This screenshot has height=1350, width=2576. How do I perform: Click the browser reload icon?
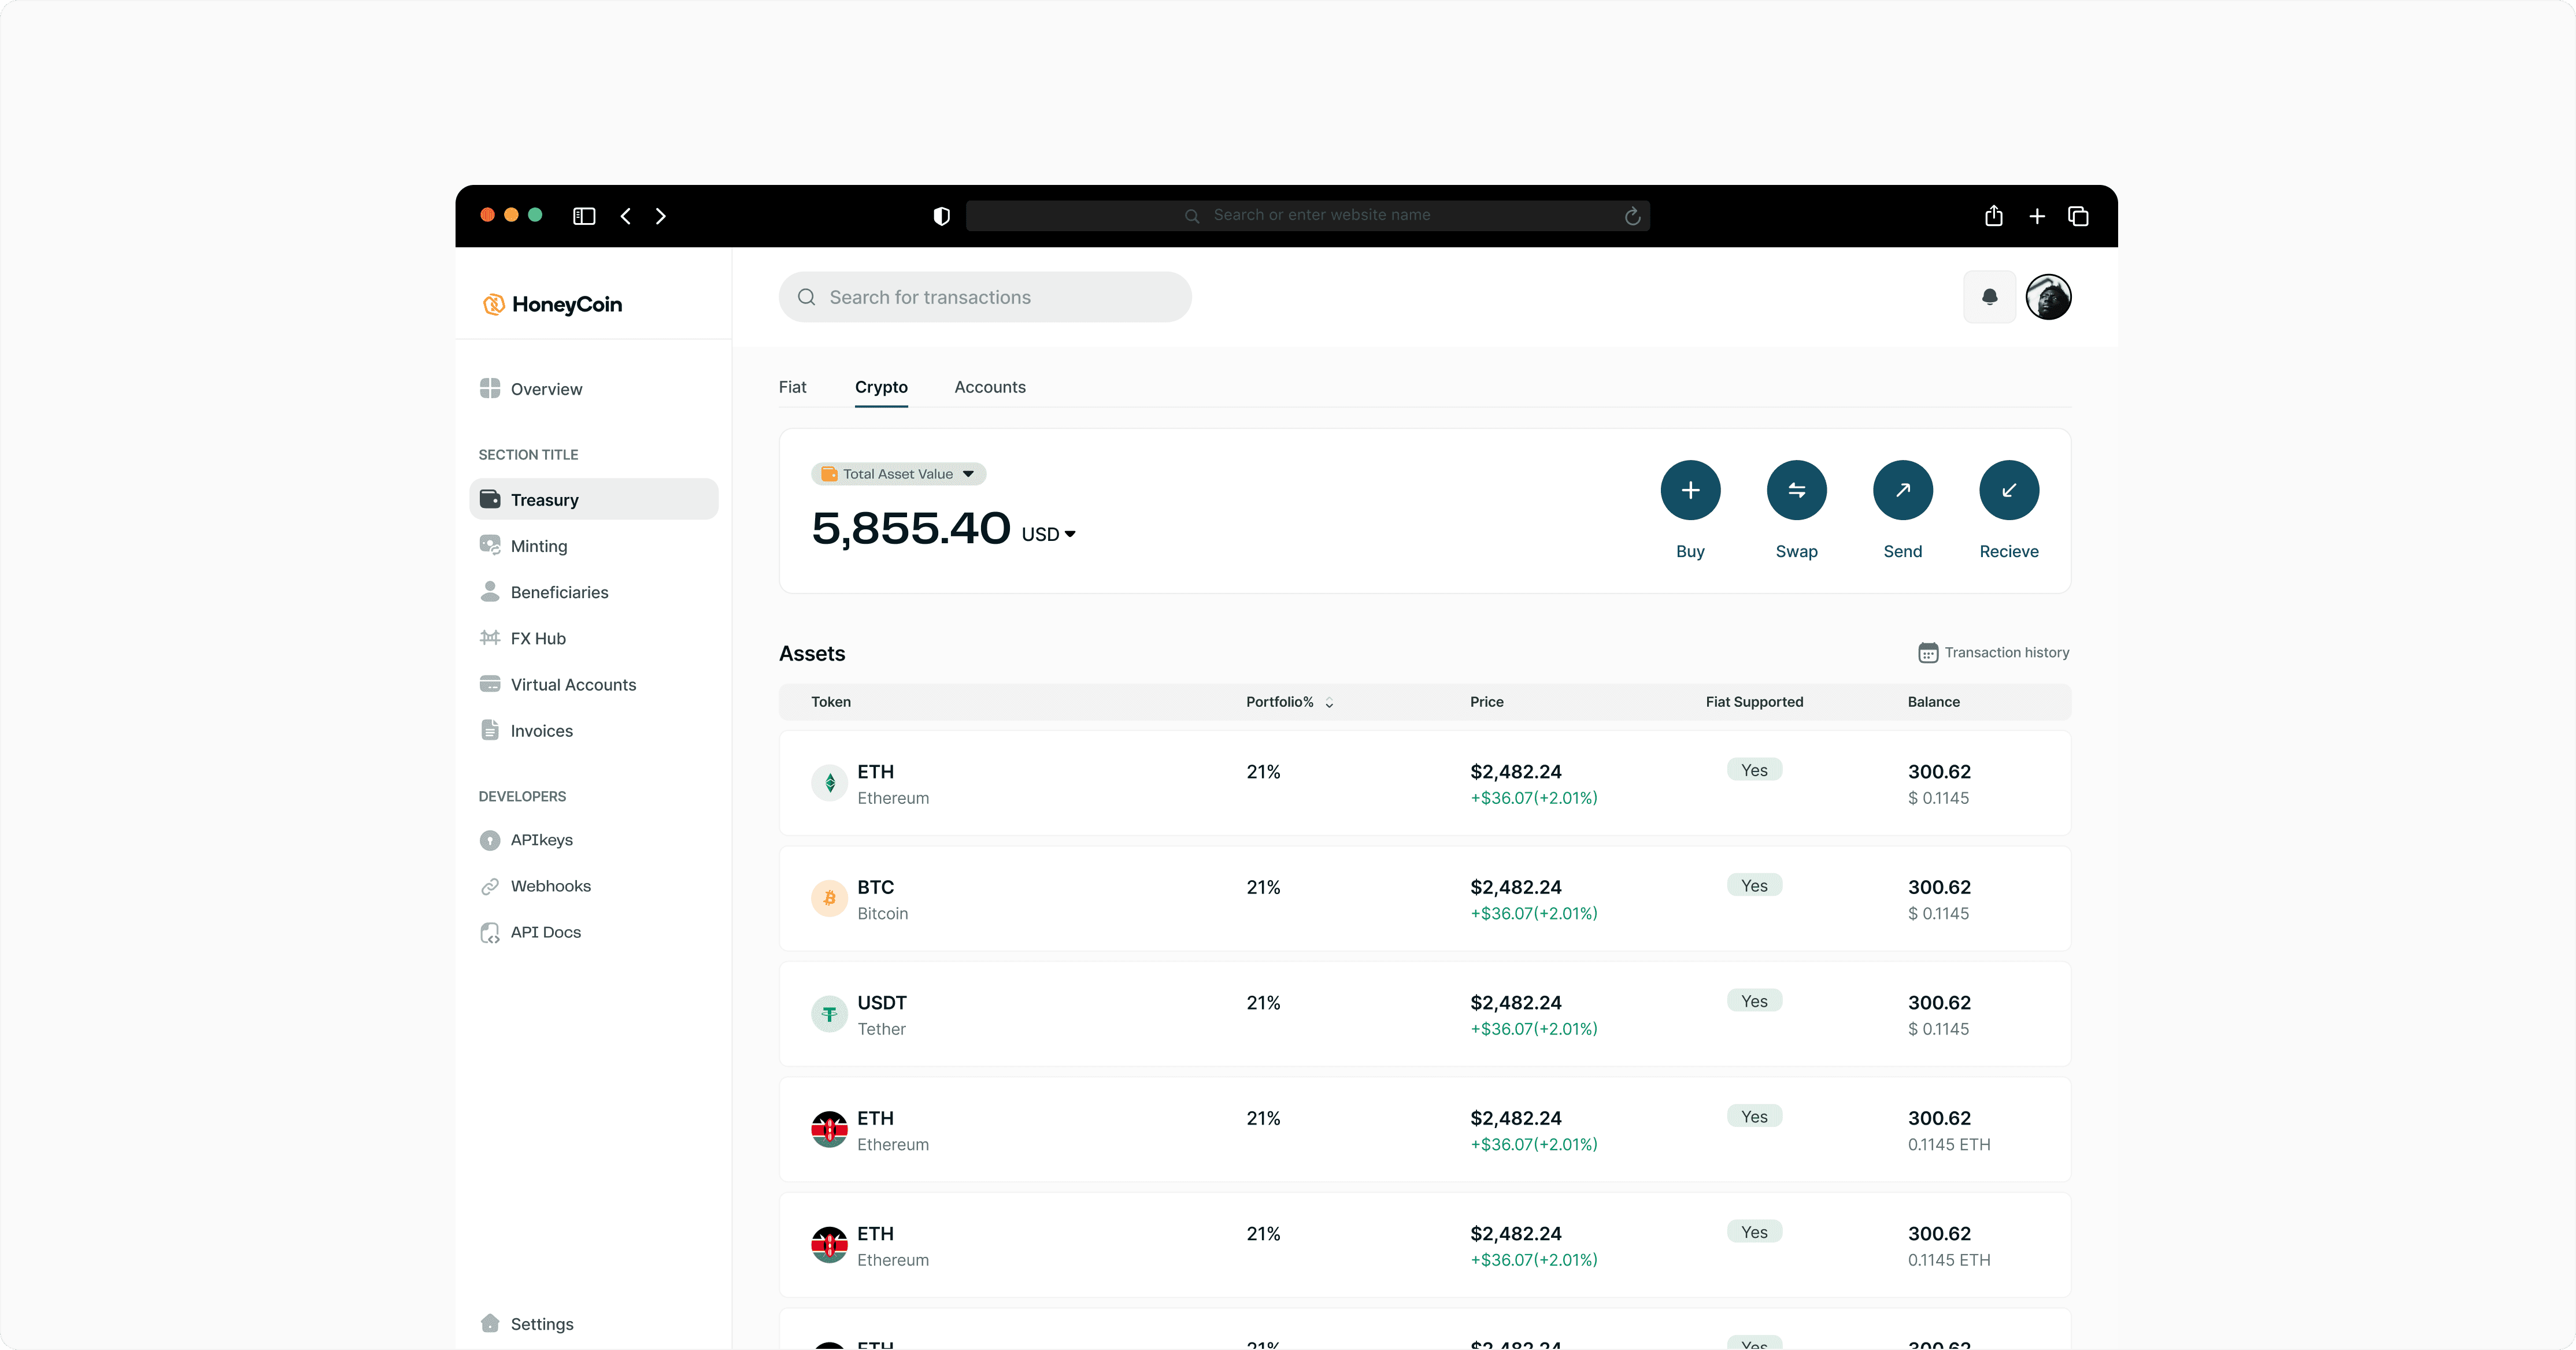coord(1632,216)
